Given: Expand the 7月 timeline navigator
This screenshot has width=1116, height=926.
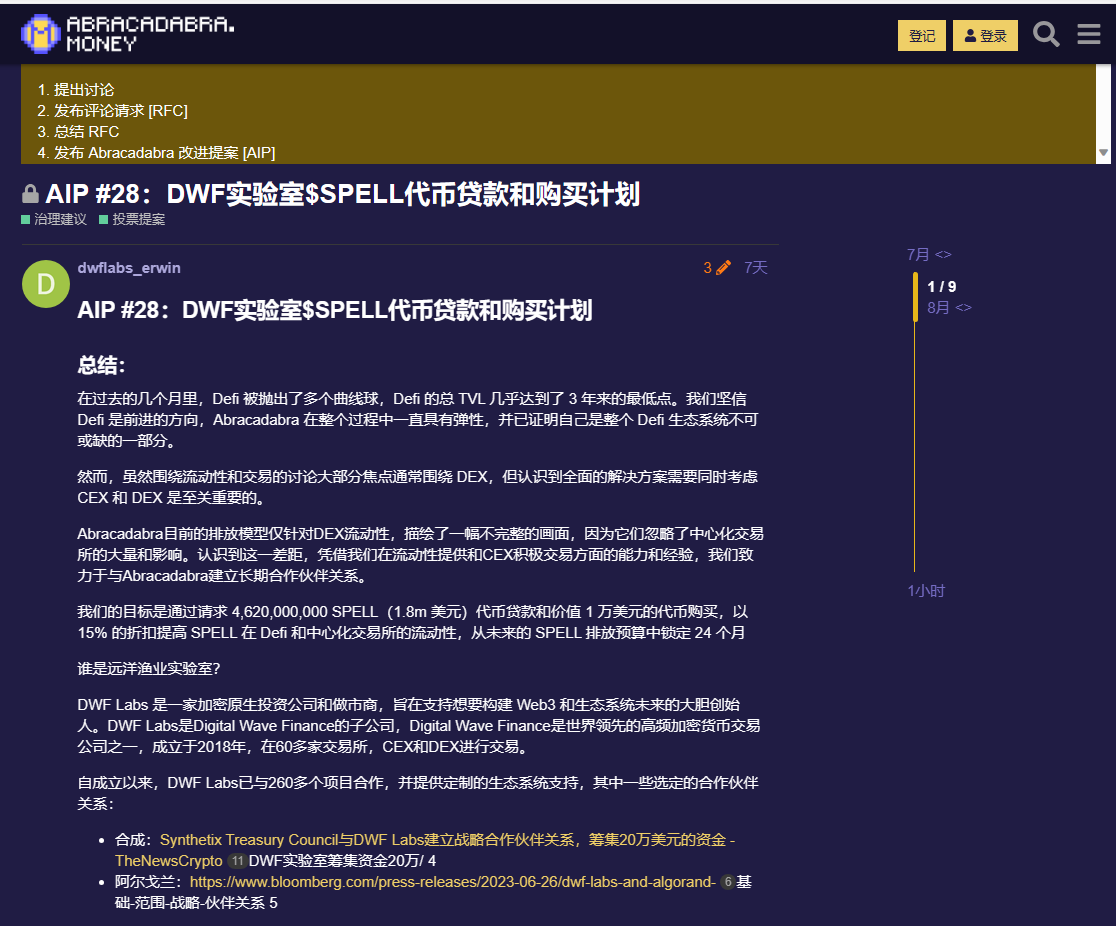Looking at the screenshot, I should coord(928,254).
